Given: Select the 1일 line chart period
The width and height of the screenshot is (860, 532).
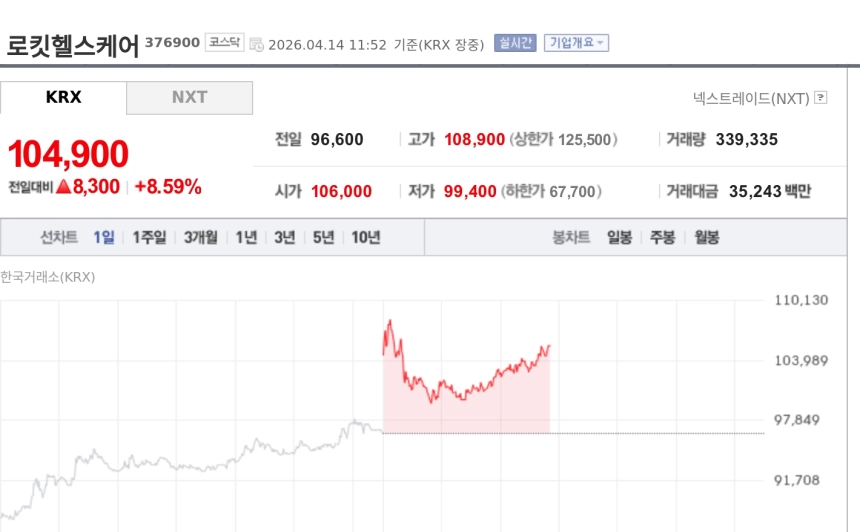Looking at the screenshot, I should point(104,237).
